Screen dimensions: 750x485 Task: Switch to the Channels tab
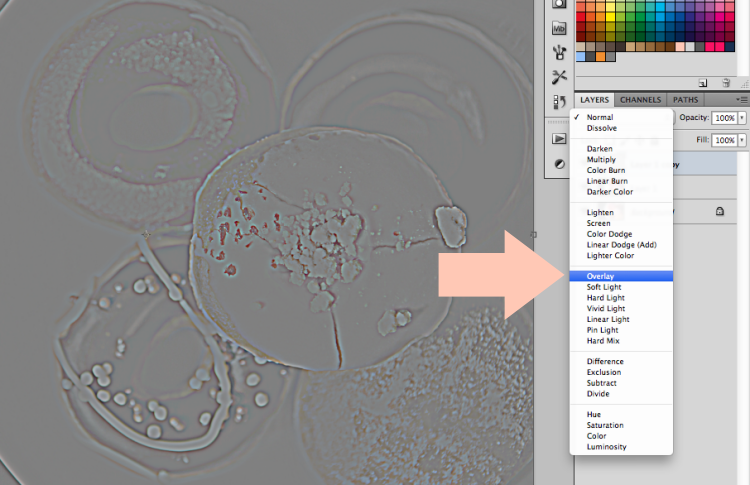coord(640,100)
